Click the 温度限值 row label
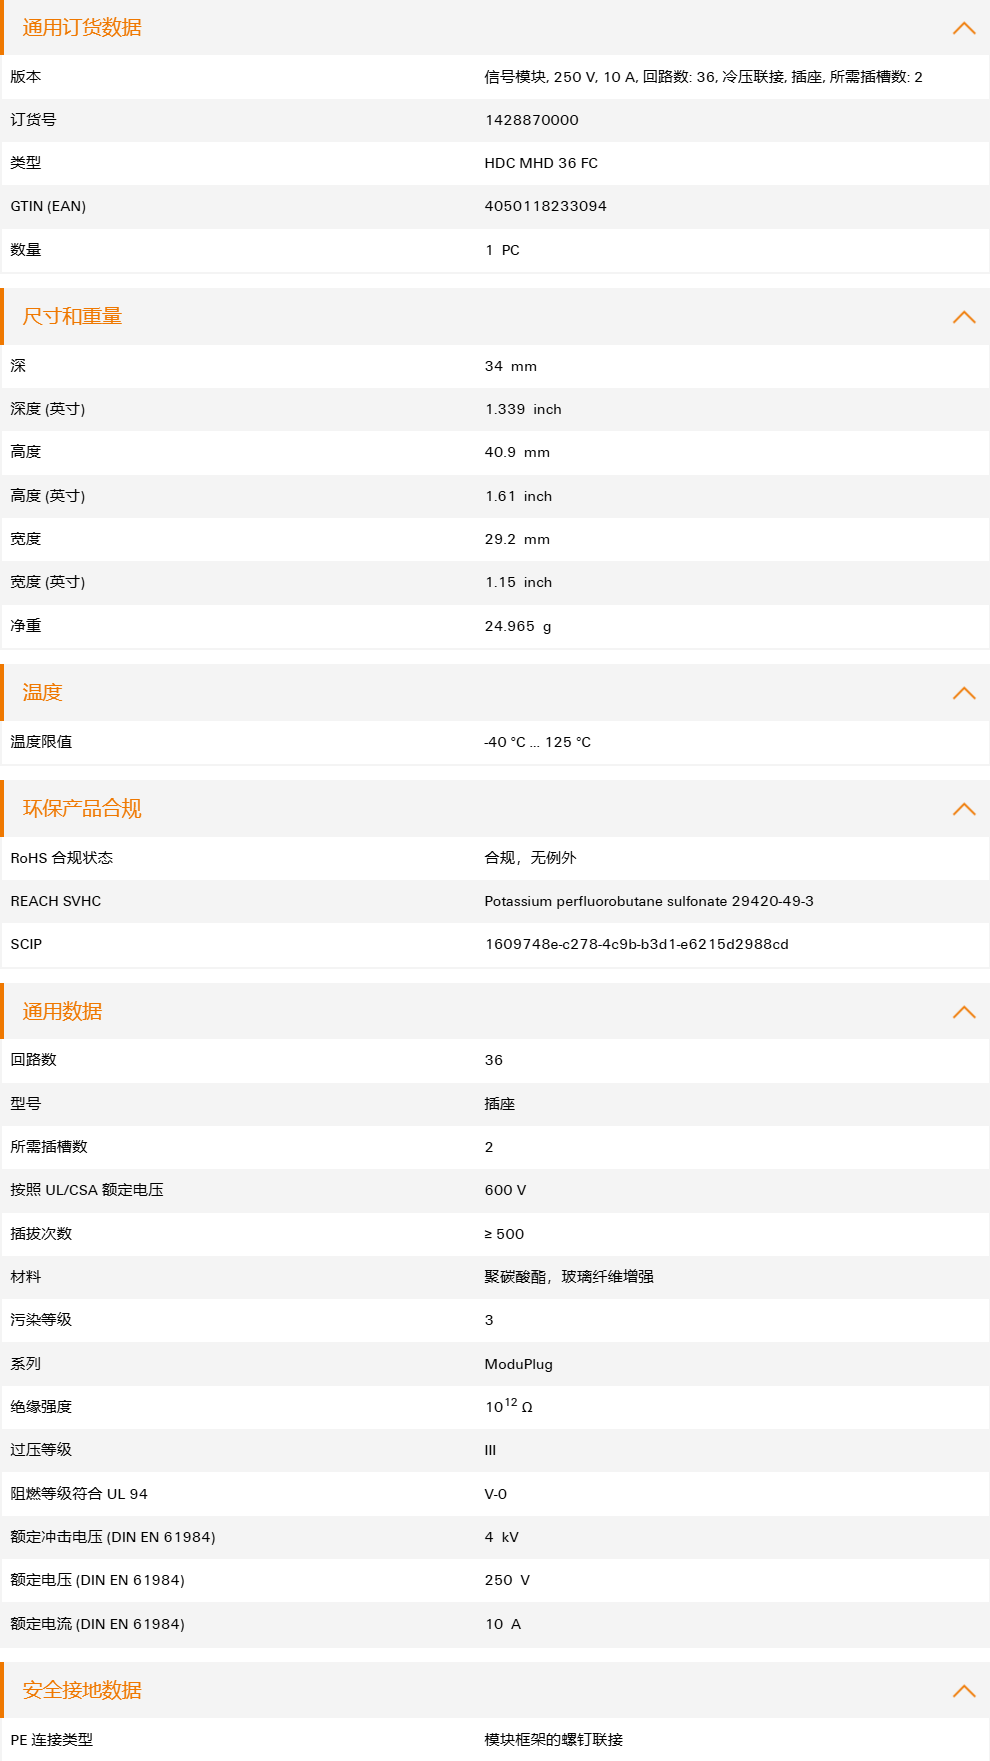This screenshot has height=1761, width=990. 41,742
